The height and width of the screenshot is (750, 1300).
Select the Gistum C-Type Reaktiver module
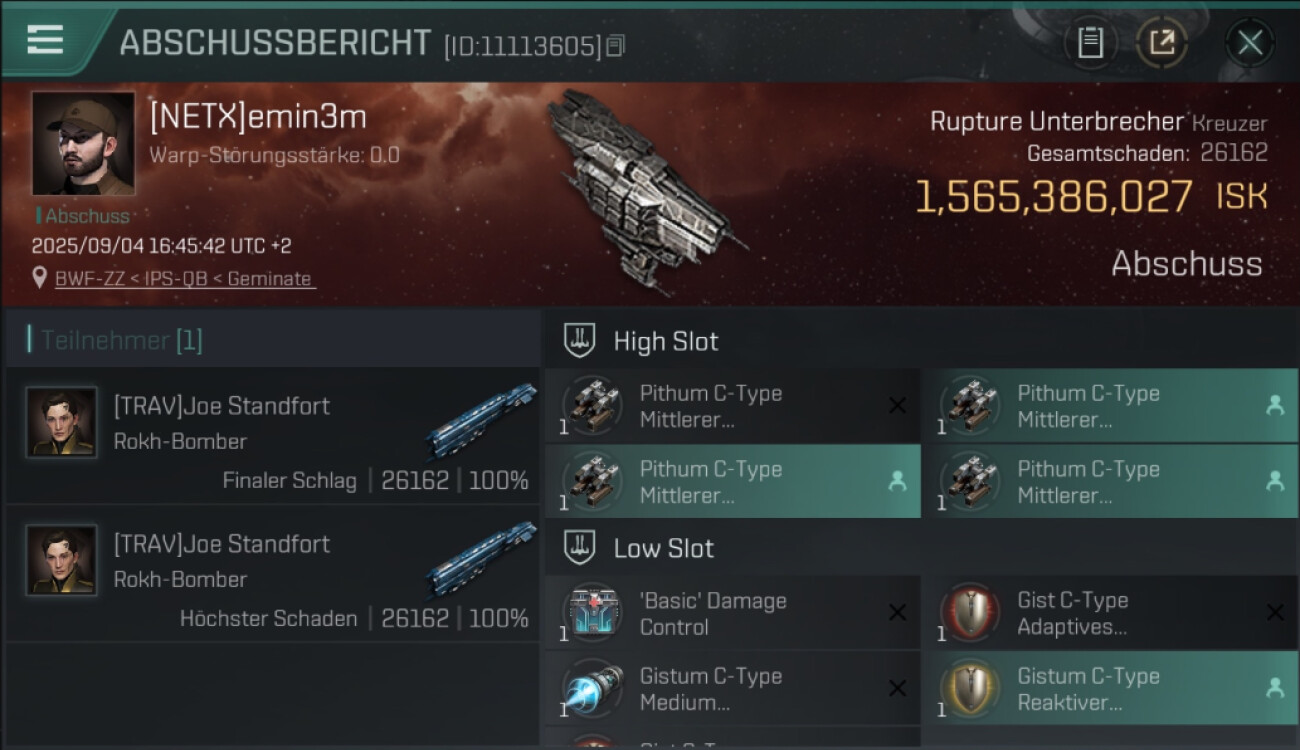(x=1110, y=689)
